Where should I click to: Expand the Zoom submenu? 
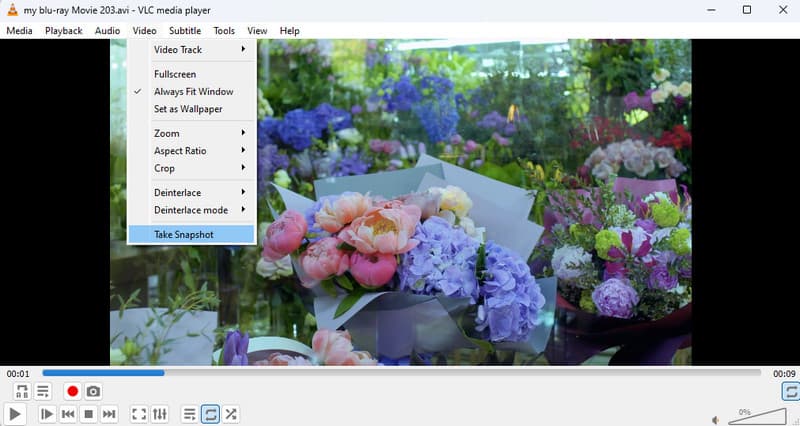191,133
